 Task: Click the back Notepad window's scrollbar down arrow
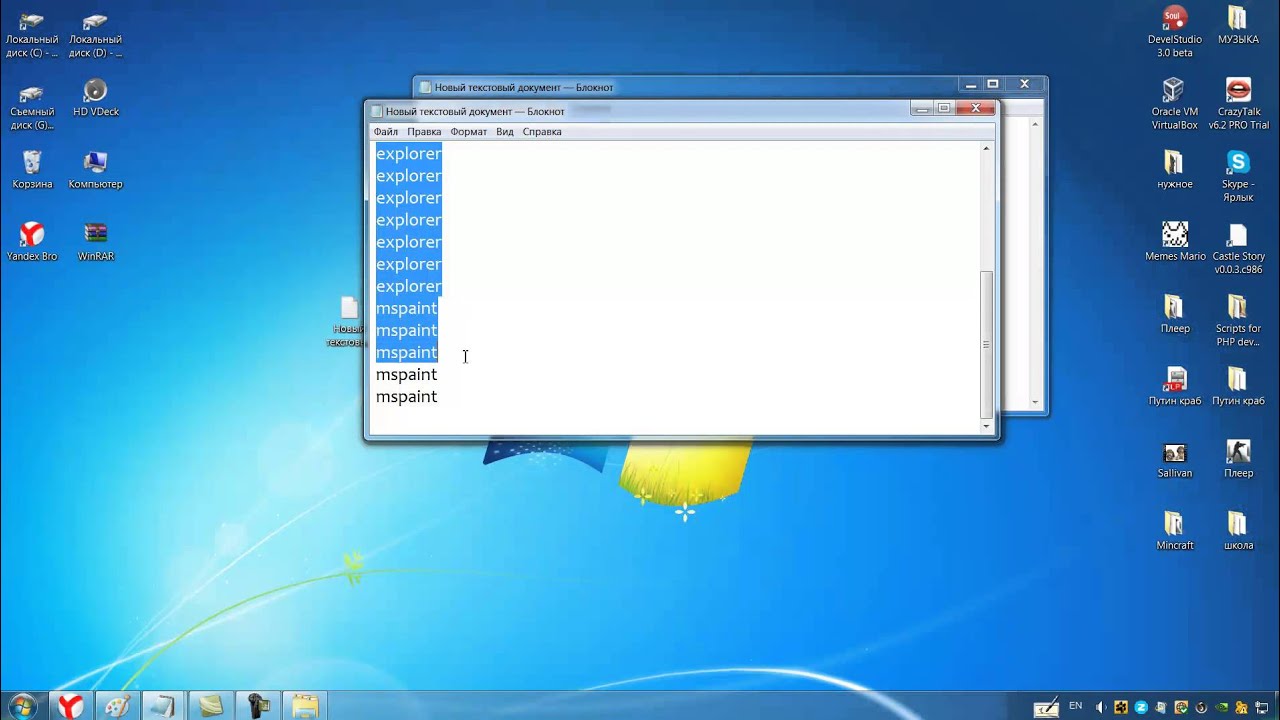click(1035, 402)
